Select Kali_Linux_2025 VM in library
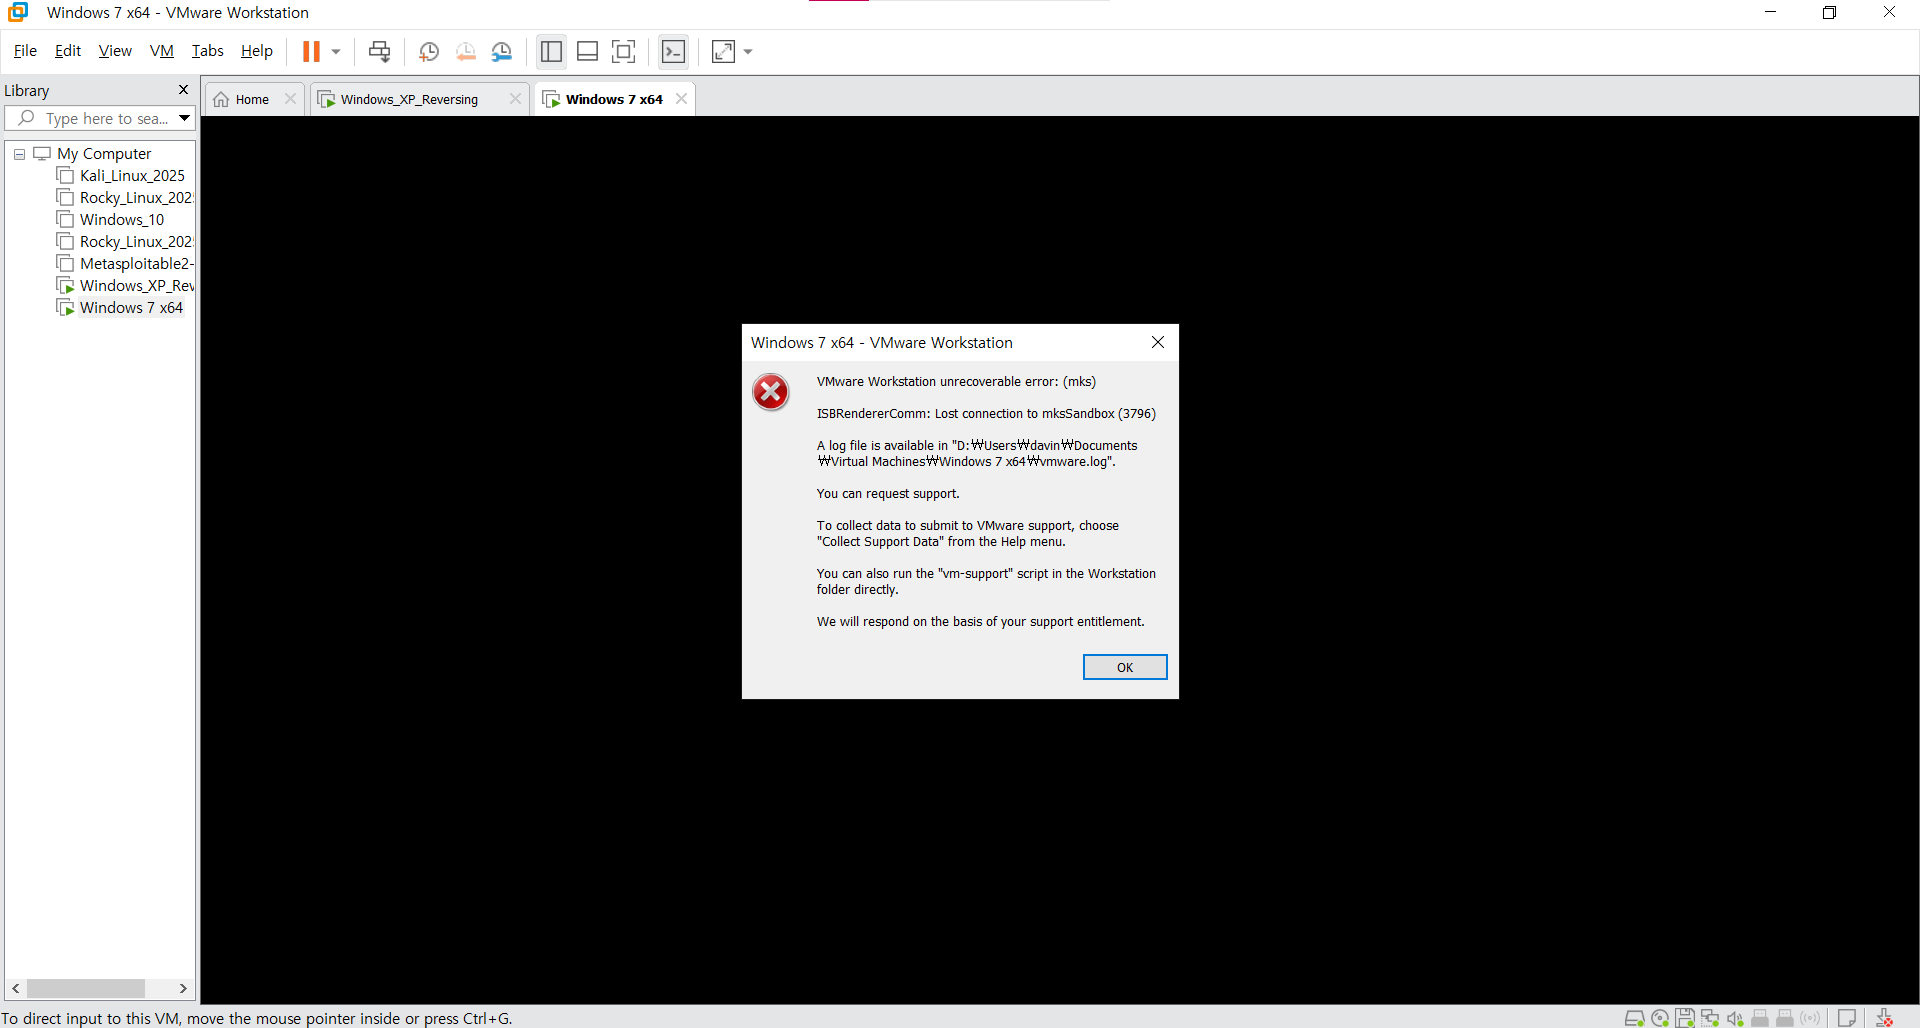 [132, 176]
